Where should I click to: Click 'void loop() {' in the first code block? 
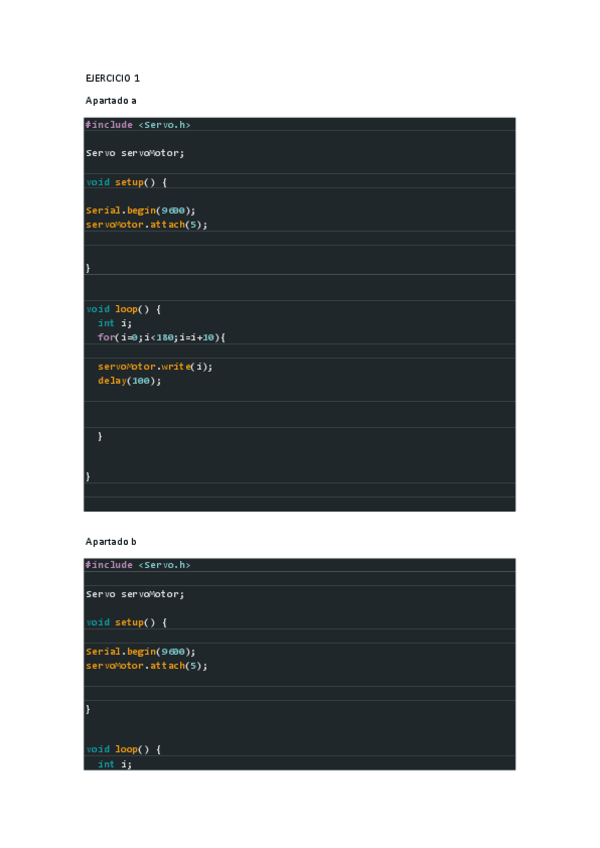(123, 309)
